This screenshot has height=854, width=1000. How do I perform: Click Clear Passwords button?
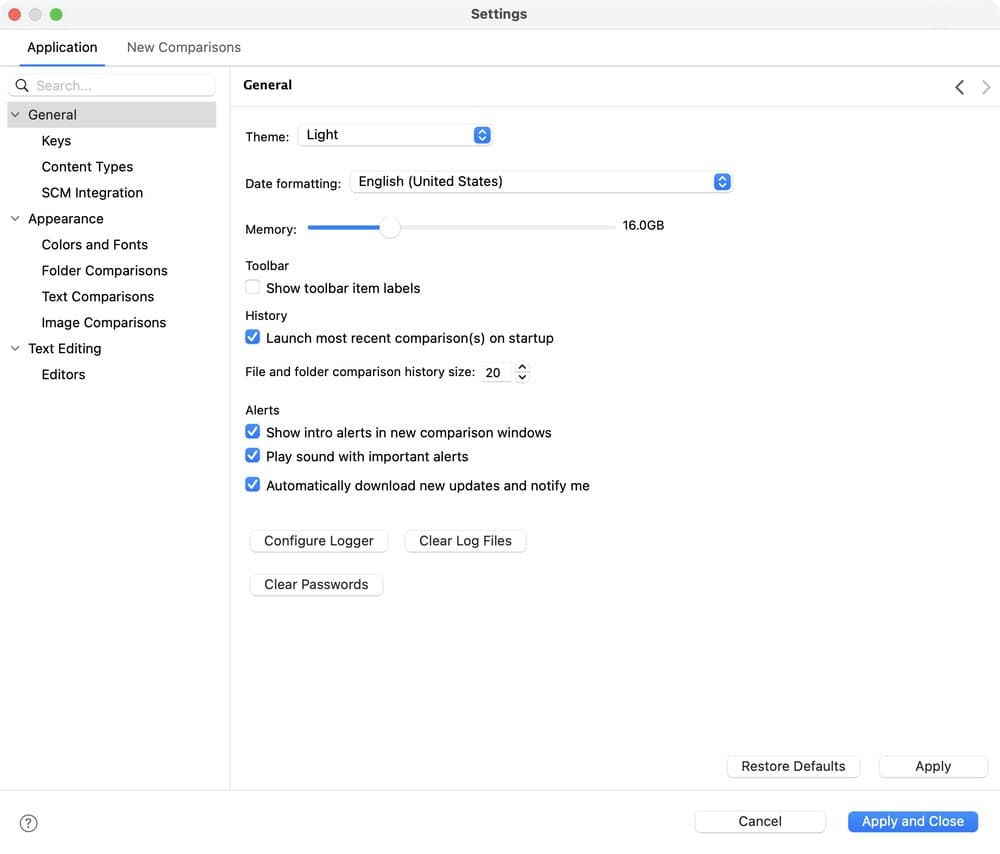click(x=316, y=585)
